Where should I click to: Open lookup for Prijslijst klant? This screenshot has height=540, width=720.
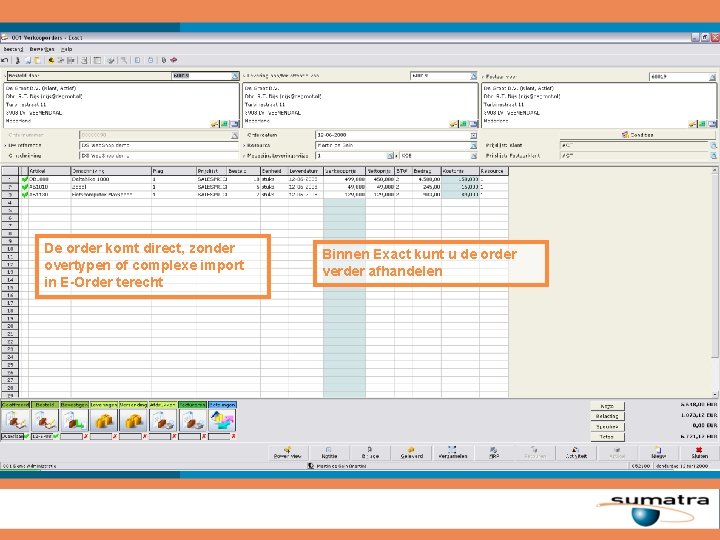(714, 146)
